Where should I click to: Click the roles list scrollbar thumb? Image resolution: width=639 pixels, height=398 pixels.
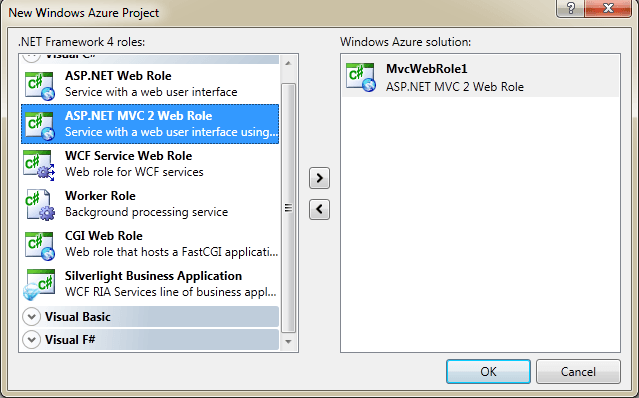tap(288, 208)
